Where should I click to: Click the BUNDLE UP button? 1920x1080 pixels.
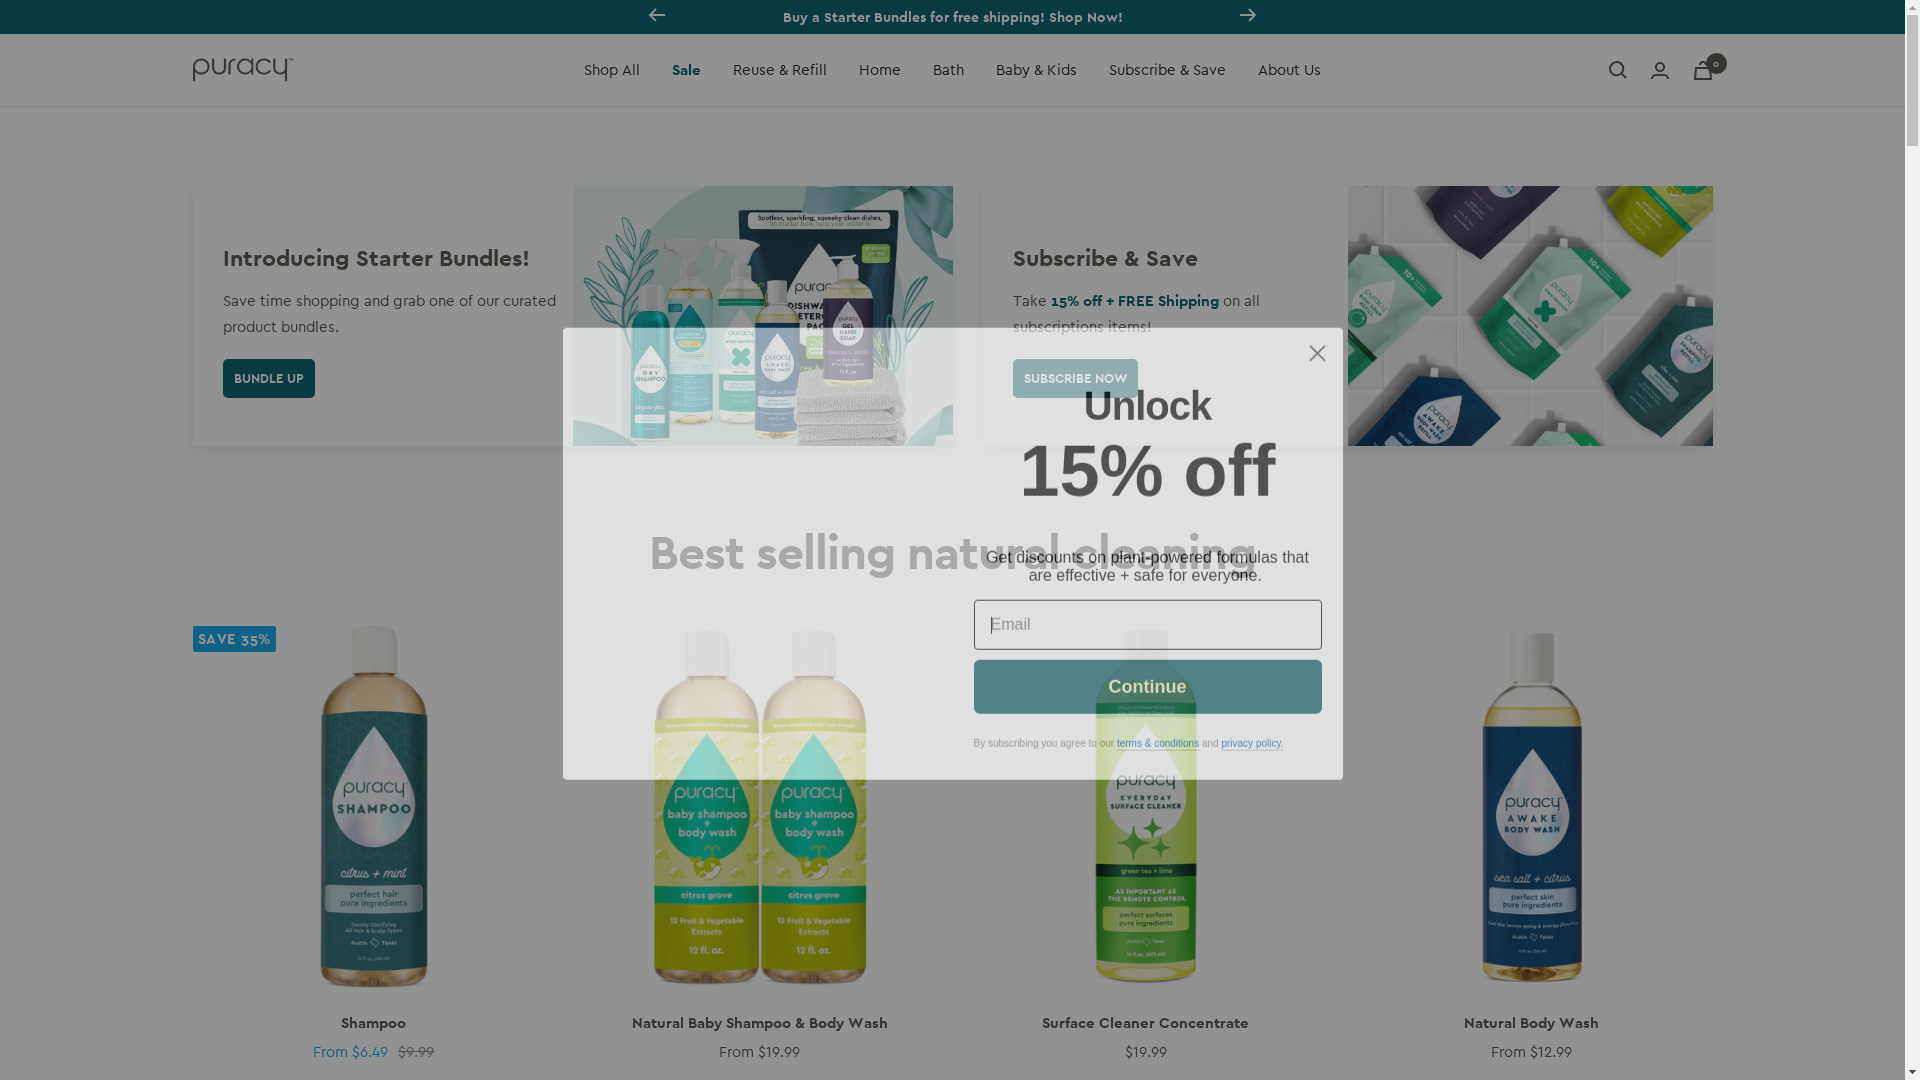click(x=269, y=378)
